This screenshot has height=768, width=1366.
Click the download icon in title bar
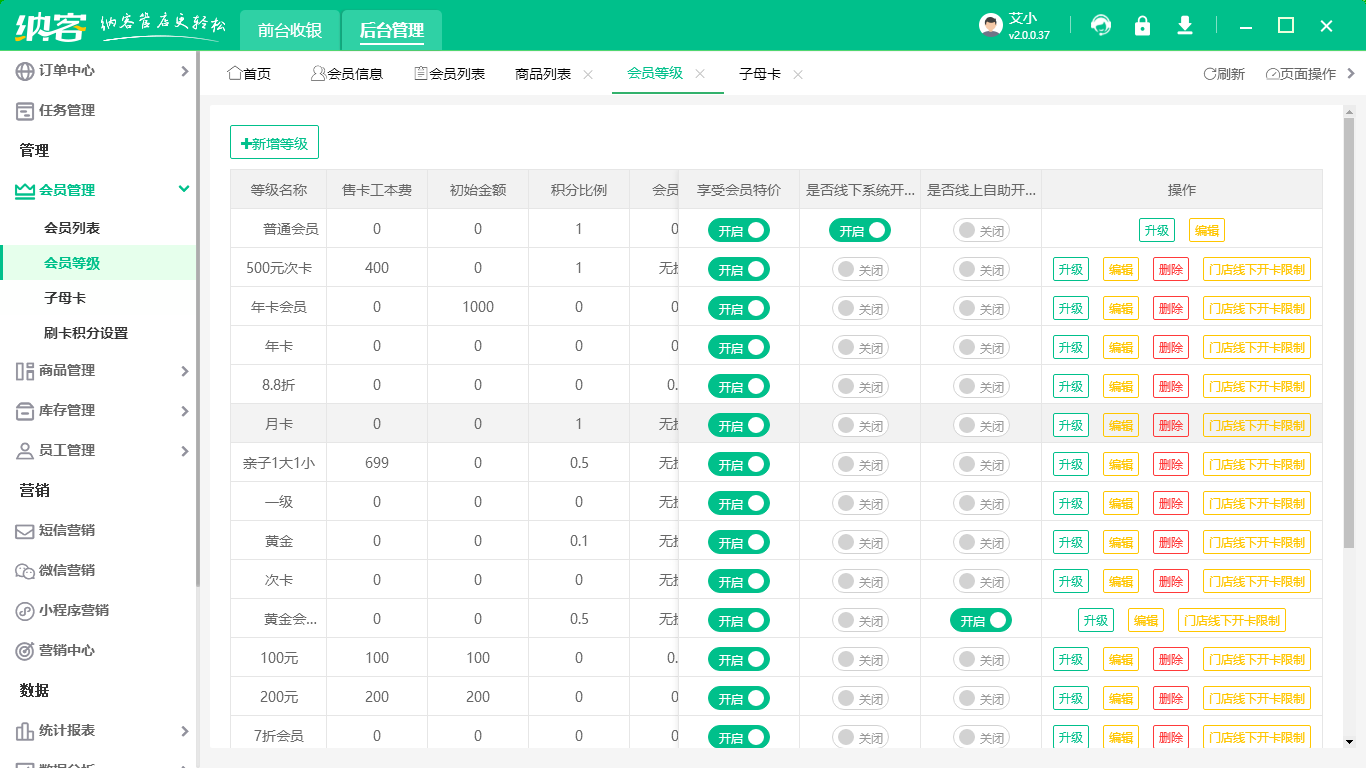pyautogui.click(x=1185, y=25)
